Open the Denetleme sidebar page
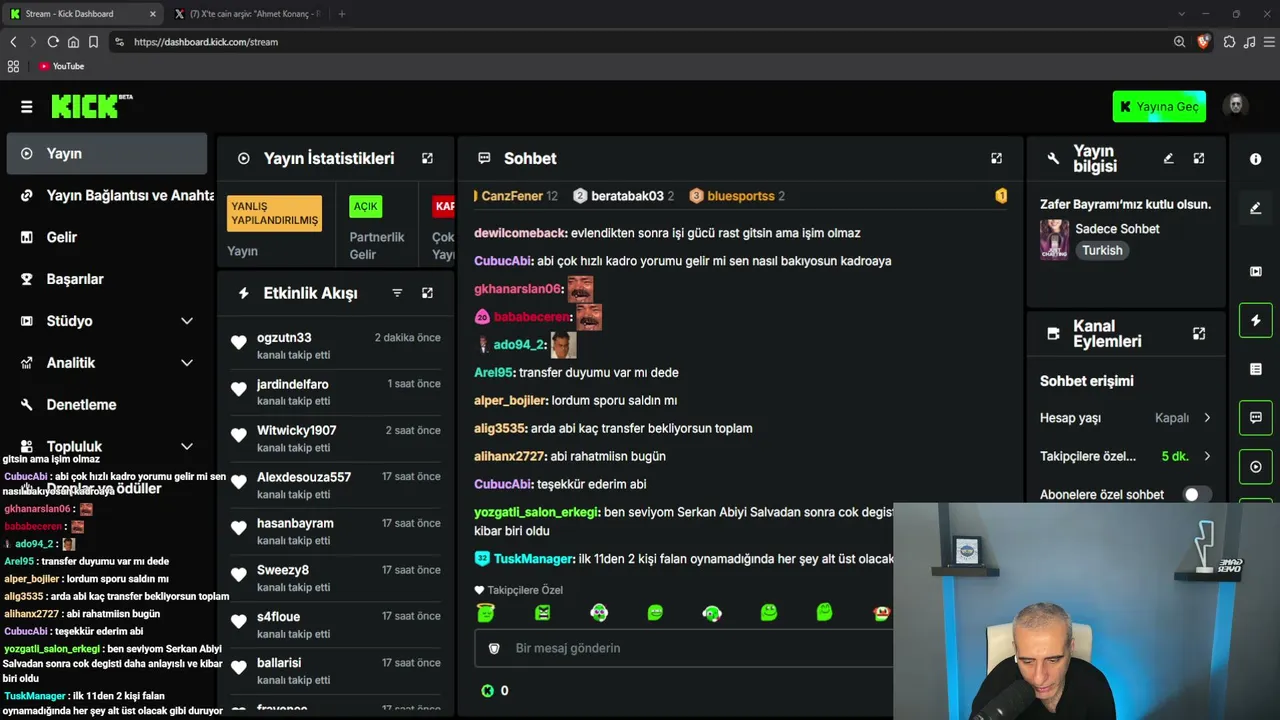 tap(107, 405)
